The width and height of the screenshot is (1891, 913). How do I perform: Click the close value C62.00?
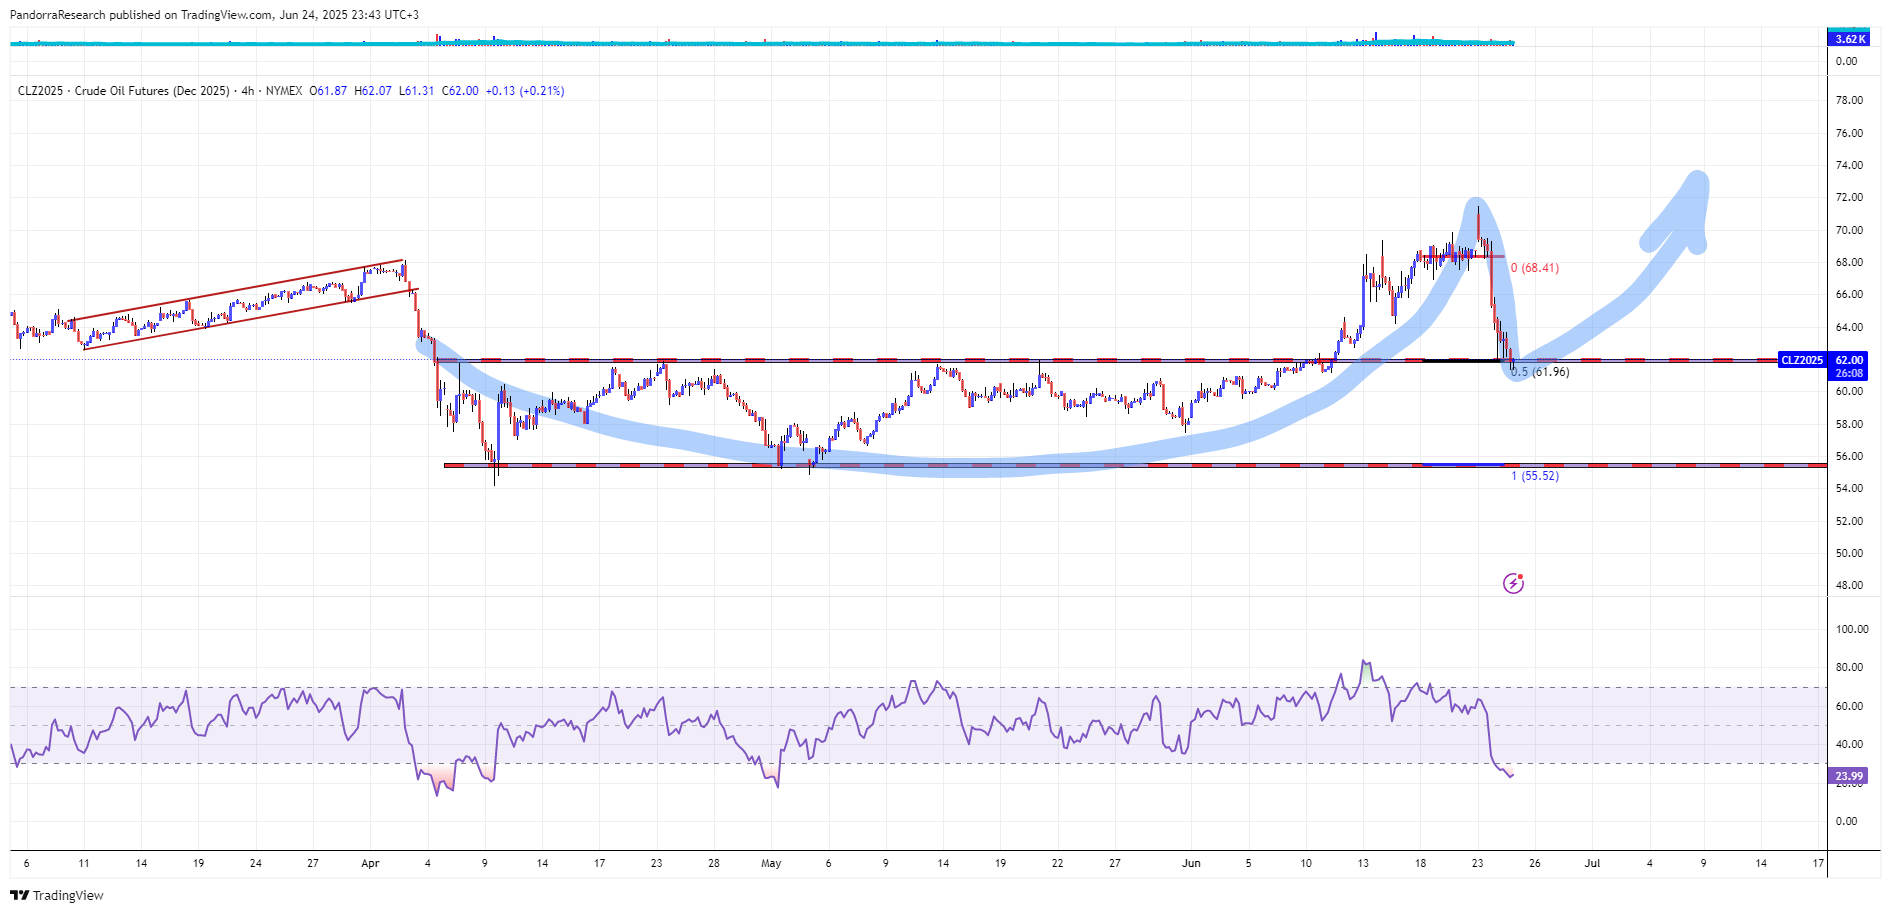460,91
